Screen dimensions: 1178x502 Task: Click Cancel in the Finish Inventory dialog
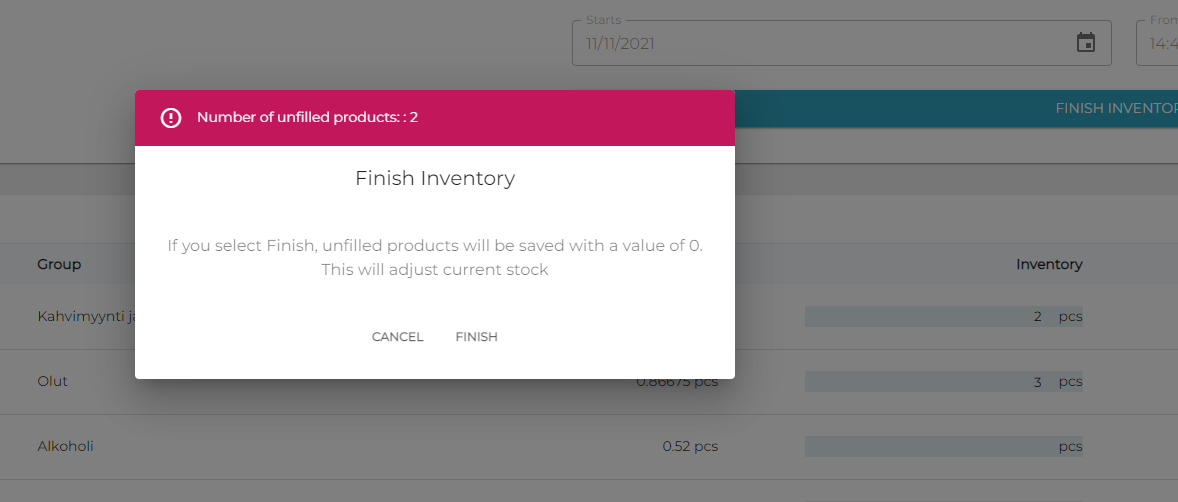tap(397, 337)
